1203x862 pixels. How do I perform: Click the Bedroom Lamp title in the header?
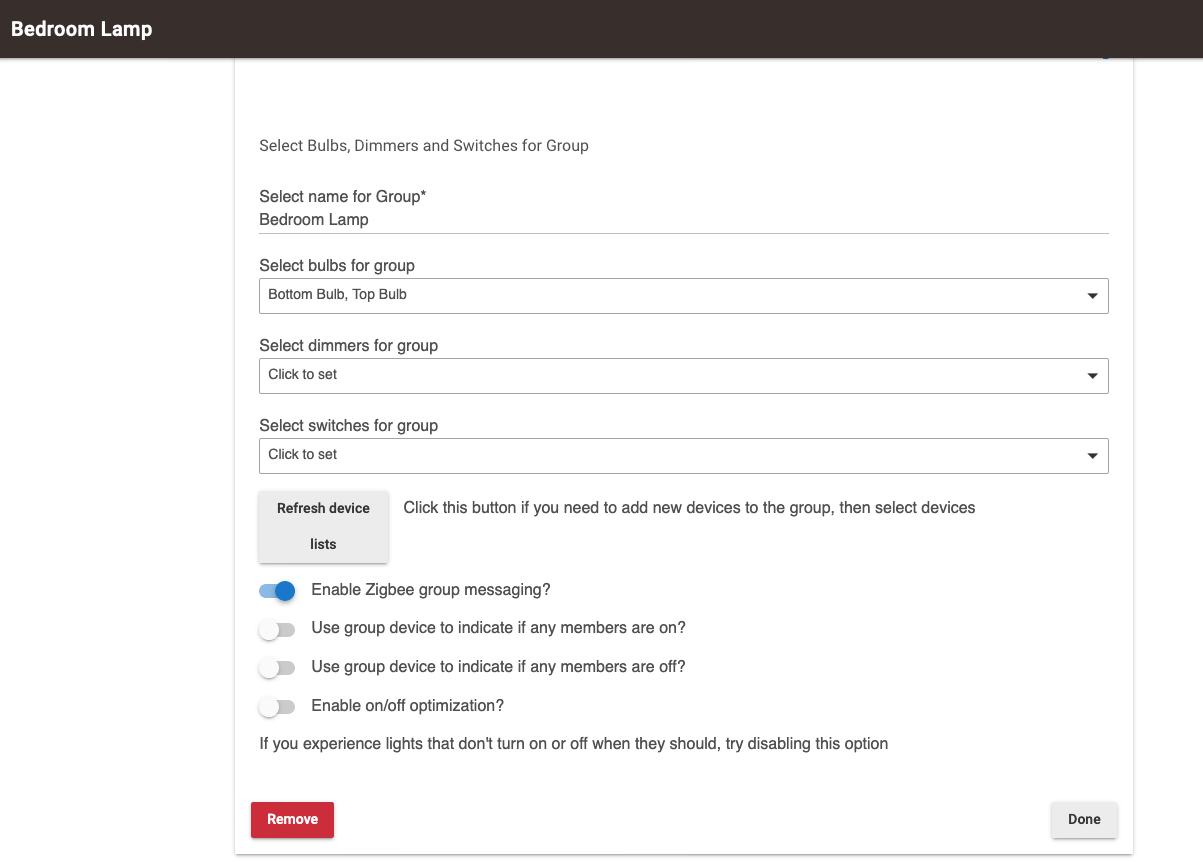[x=80, y=29]
